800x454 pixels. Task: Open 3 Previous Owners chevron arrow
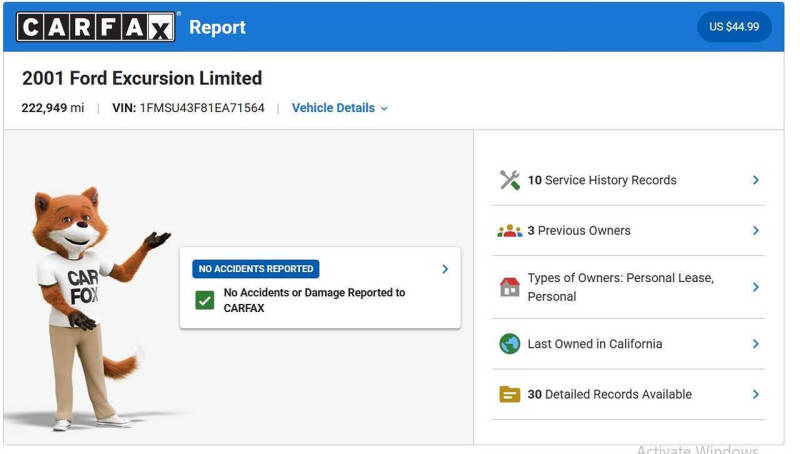(x=756, y=231)
